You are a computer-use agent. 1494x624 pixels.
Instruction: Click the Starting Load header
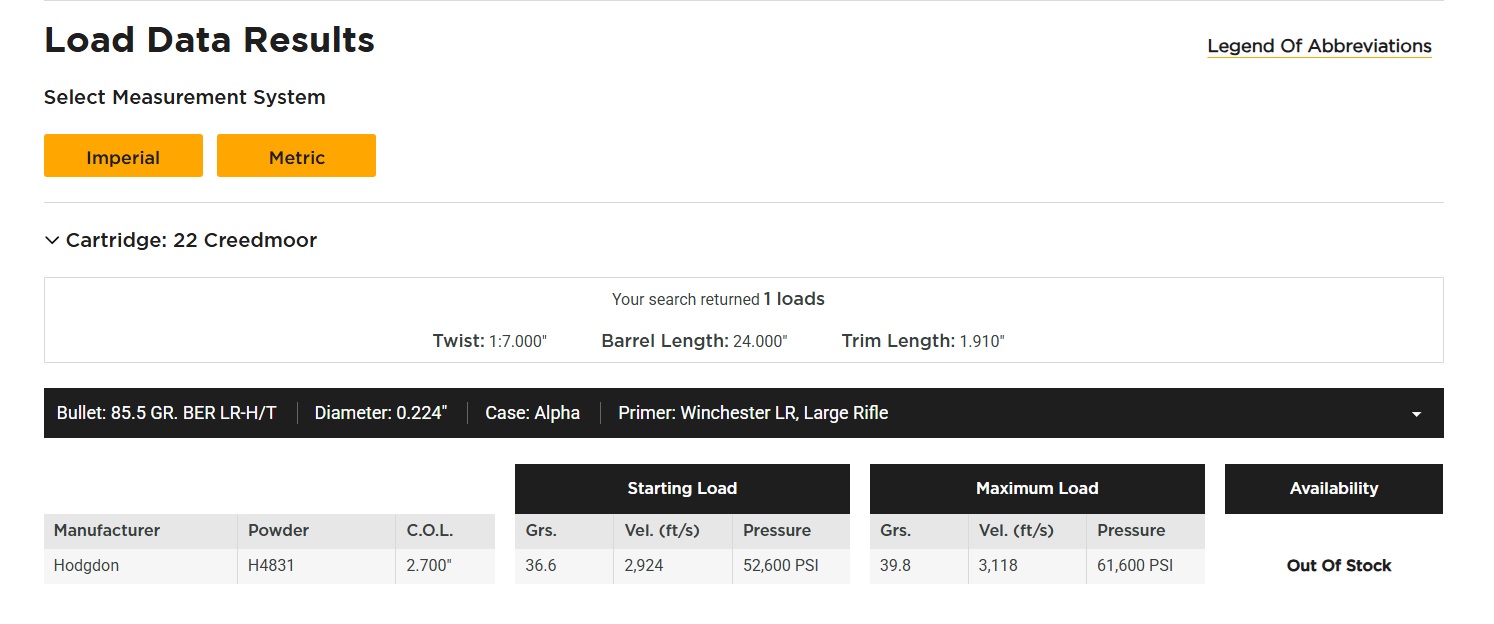pos(682,489)
